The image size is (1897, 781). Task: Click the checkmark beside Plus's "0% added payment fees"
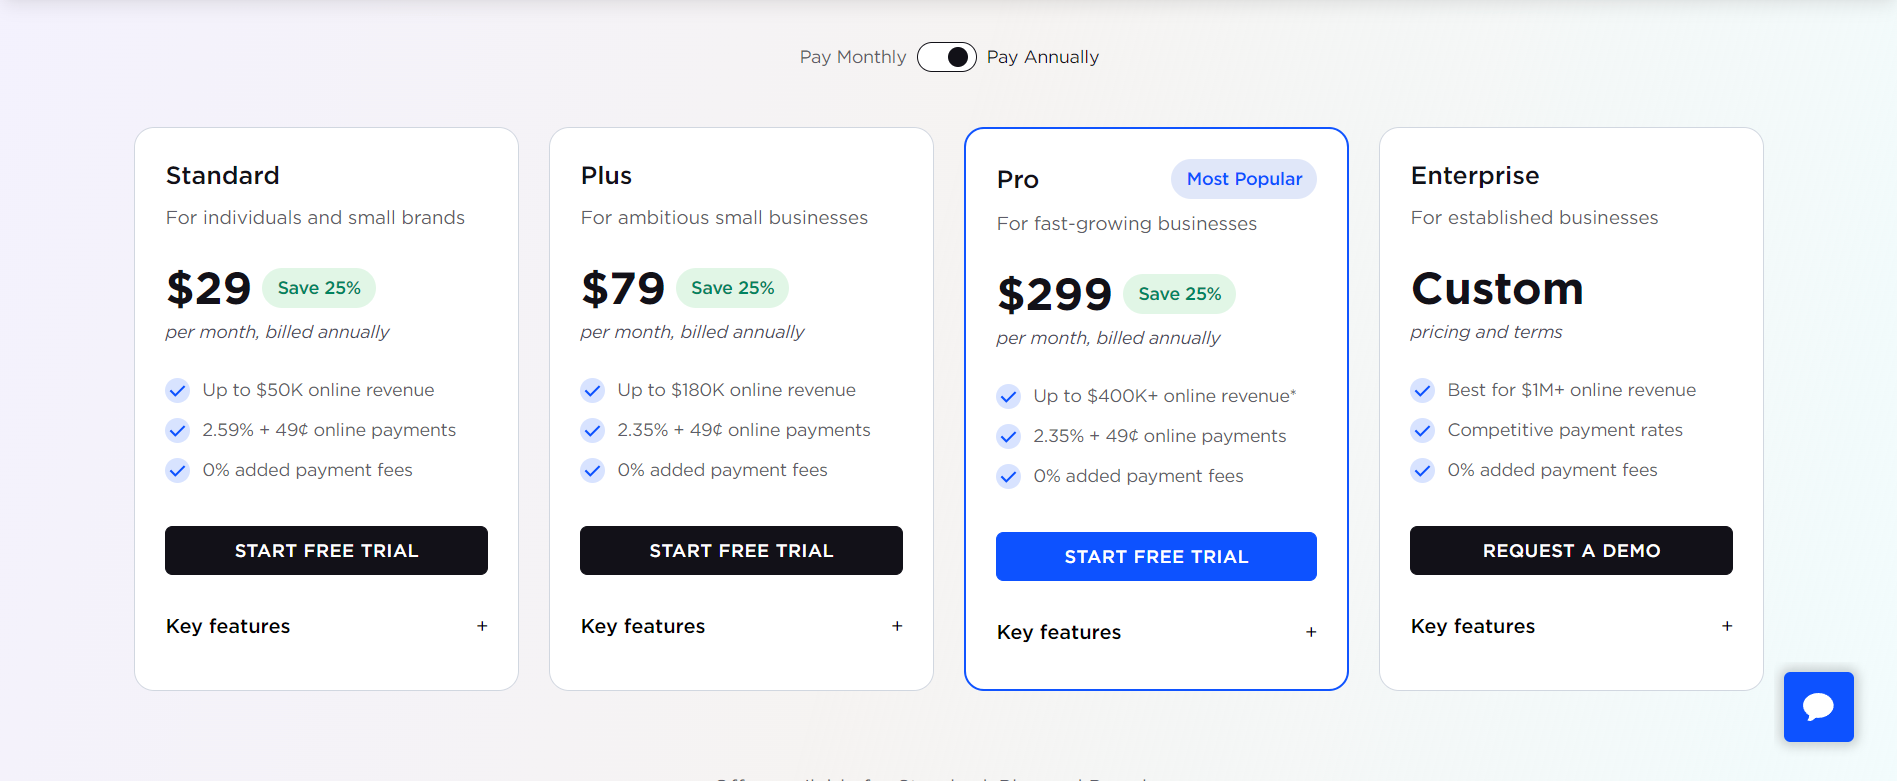pos(592,470)
